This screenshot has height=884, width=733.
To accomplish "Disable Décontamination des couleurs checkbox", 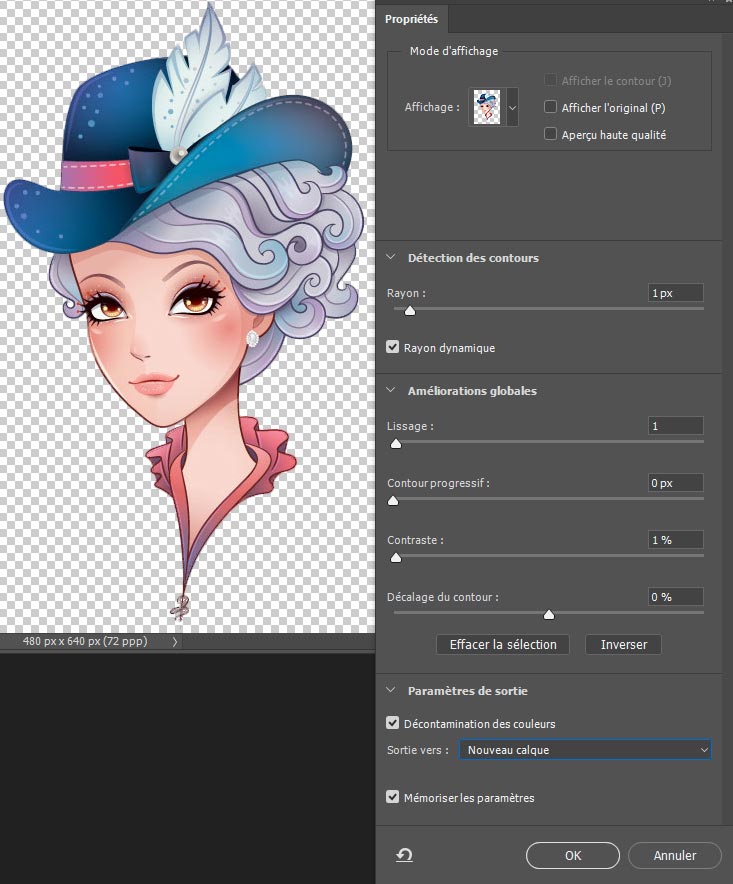I will pos(393,723).
